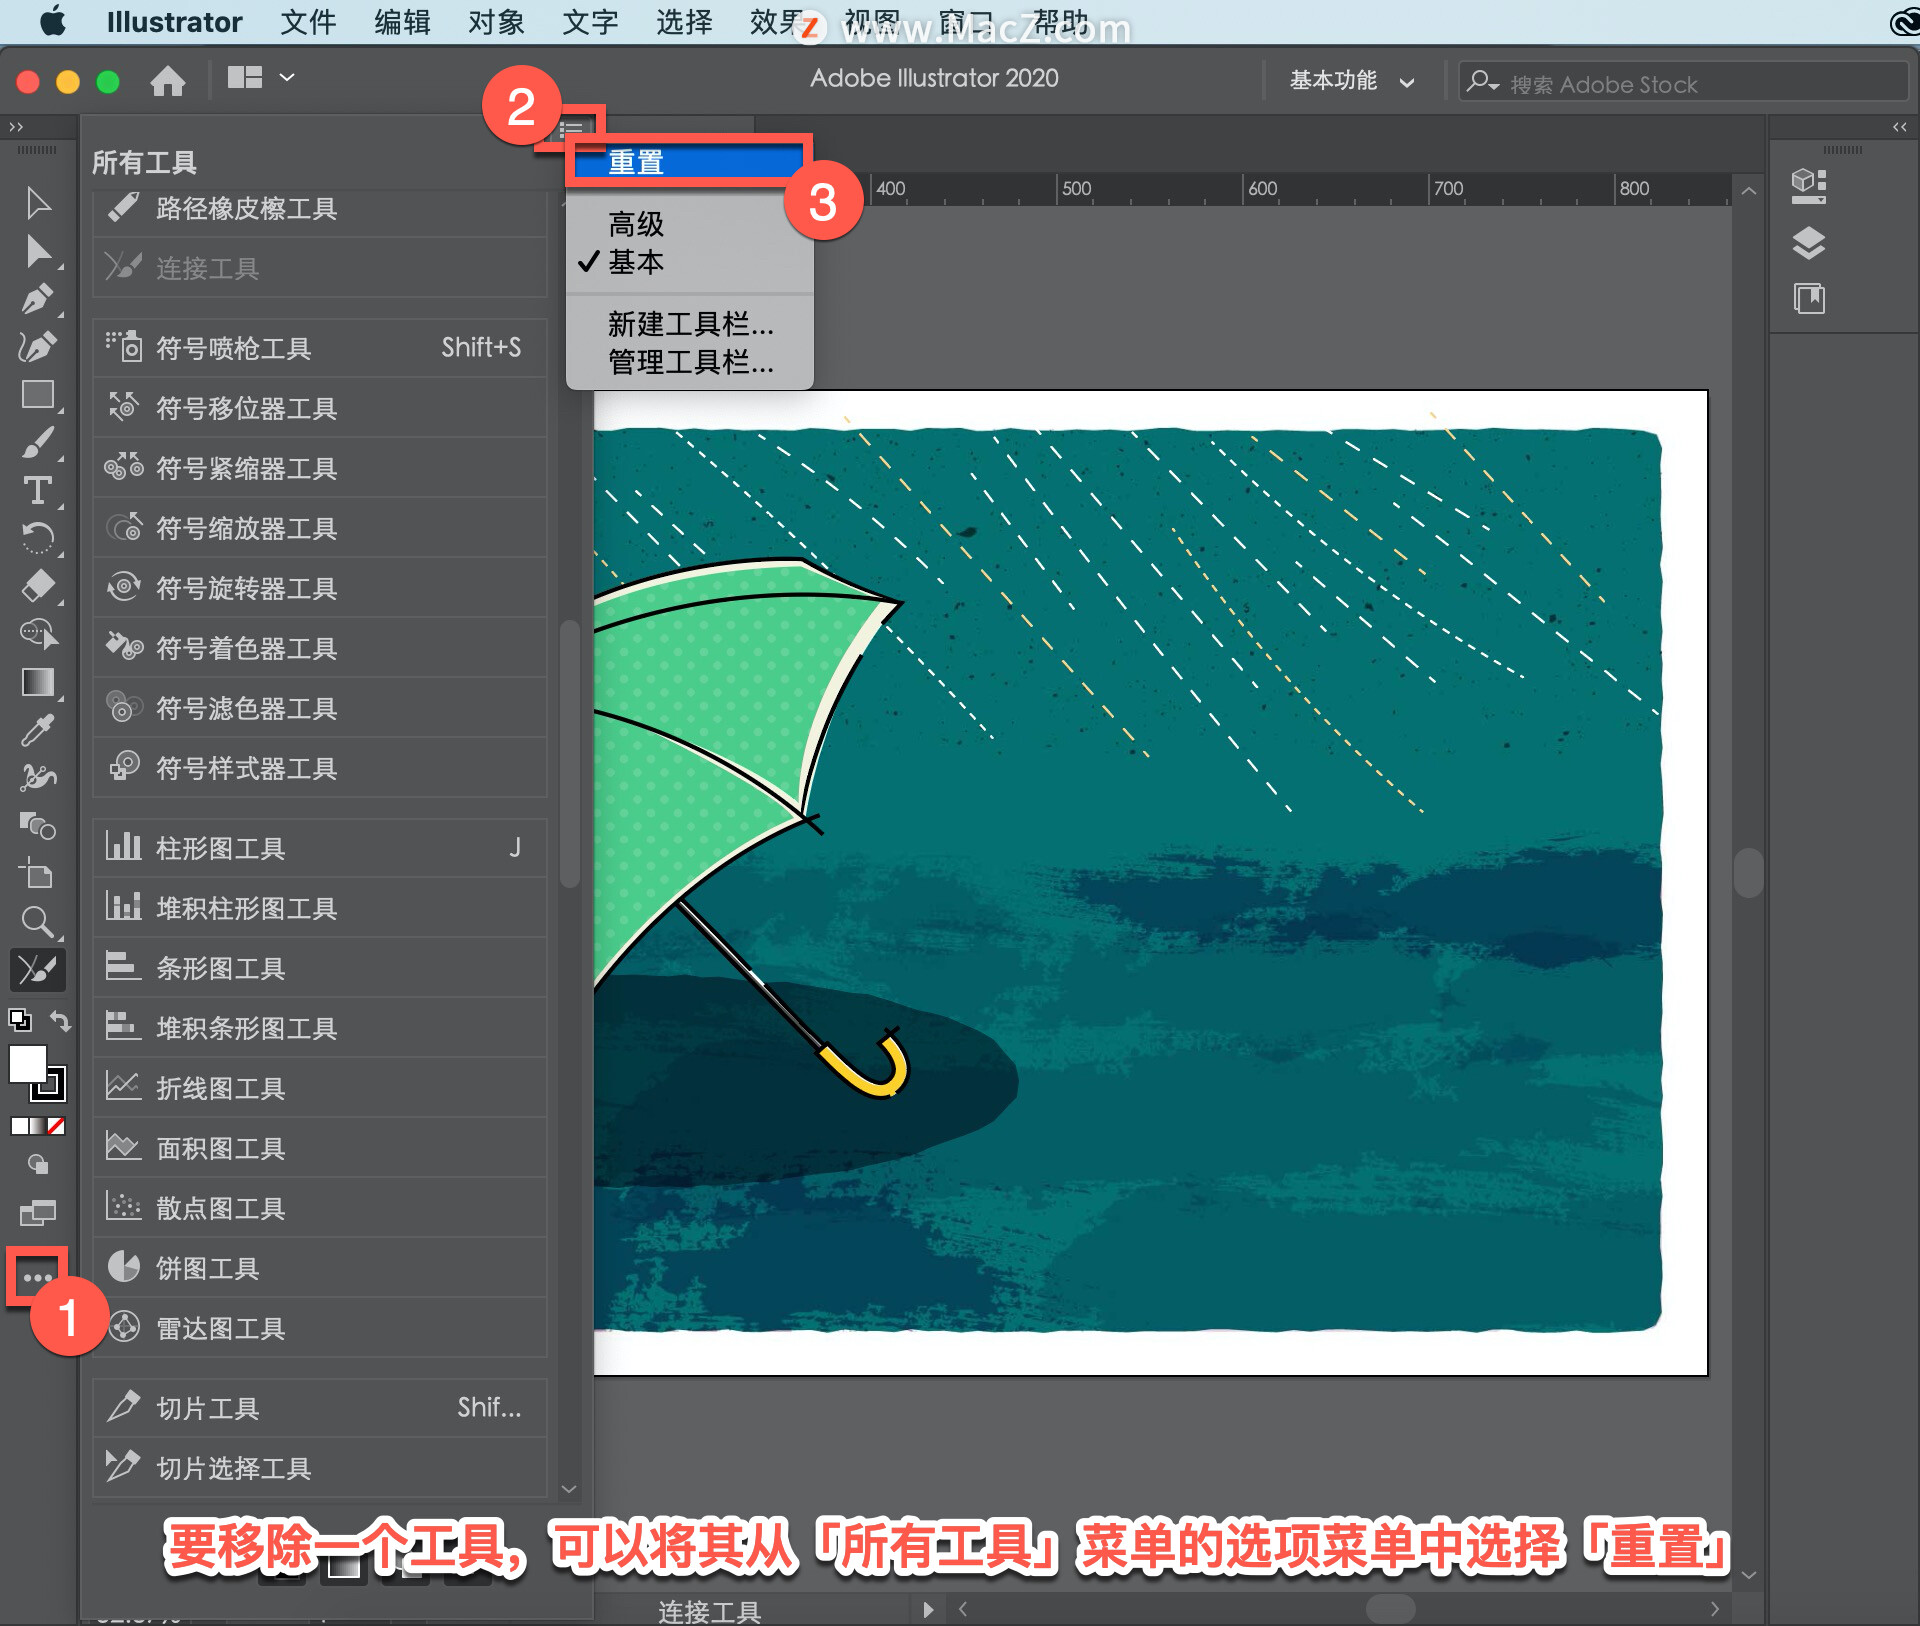1920x1626 pixels.
Task: Click the tools list scrollbar thumb
Action: point(569,754)
